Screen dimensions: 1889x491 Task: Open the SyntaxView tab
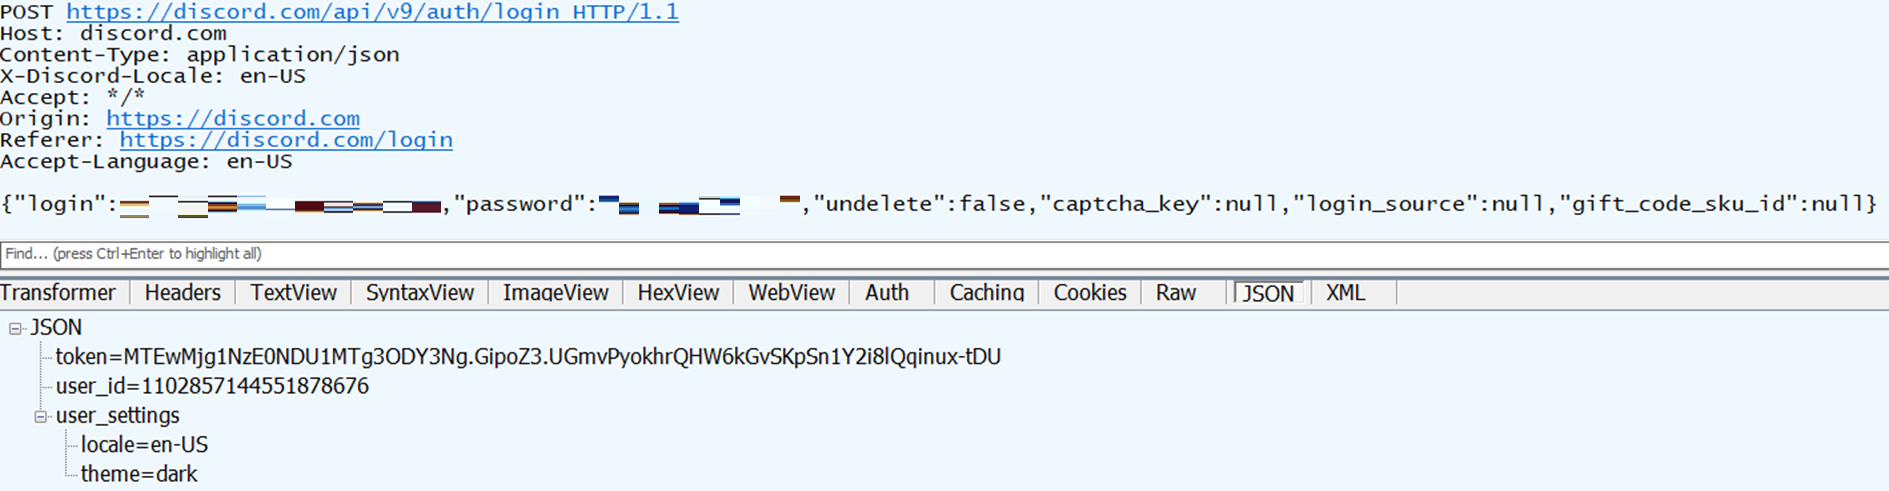[x=419, y=293]
